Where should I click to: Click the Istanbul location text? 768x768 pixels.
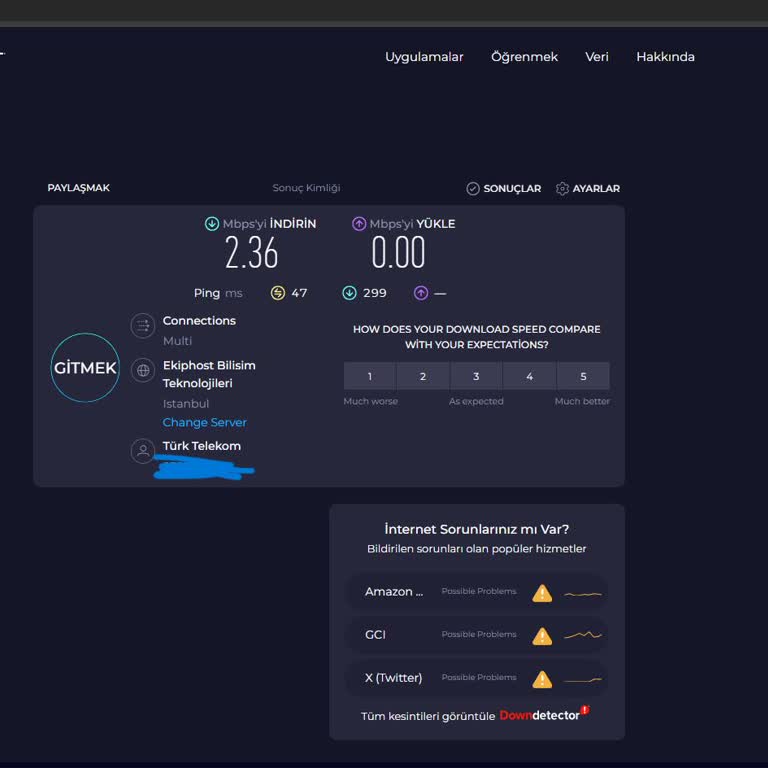click(x=186, y=404)
